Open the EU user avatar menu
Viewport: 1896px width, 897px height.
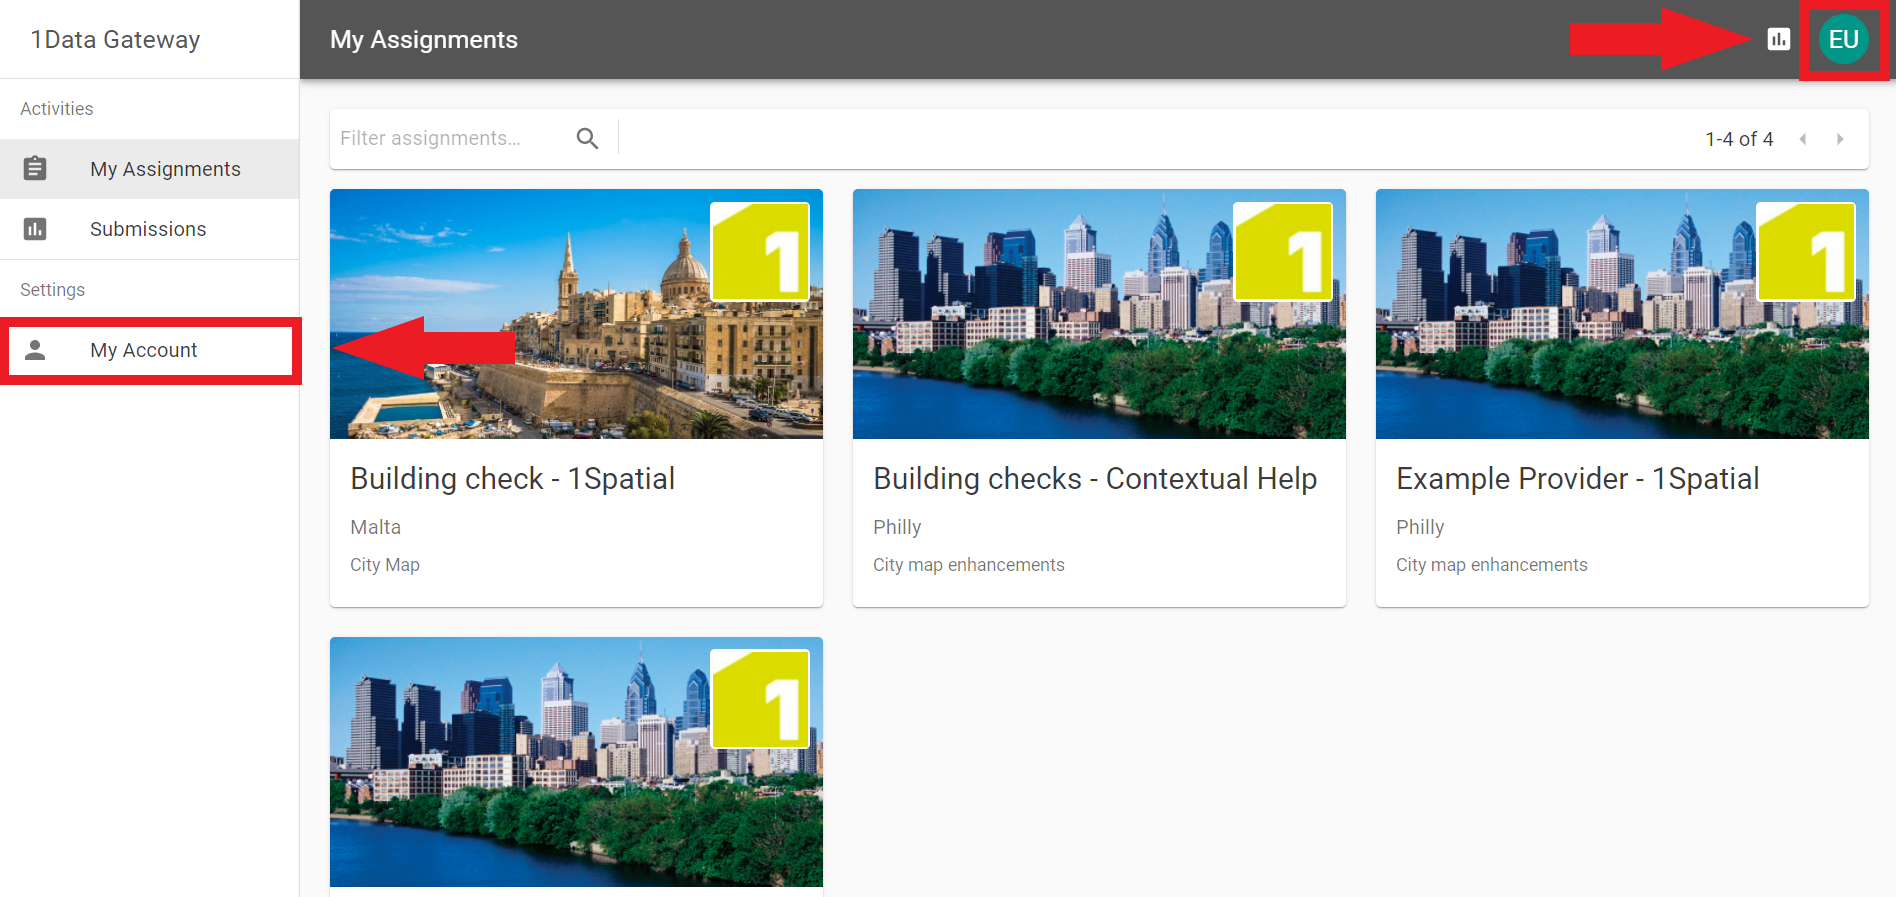point(1843,39)
